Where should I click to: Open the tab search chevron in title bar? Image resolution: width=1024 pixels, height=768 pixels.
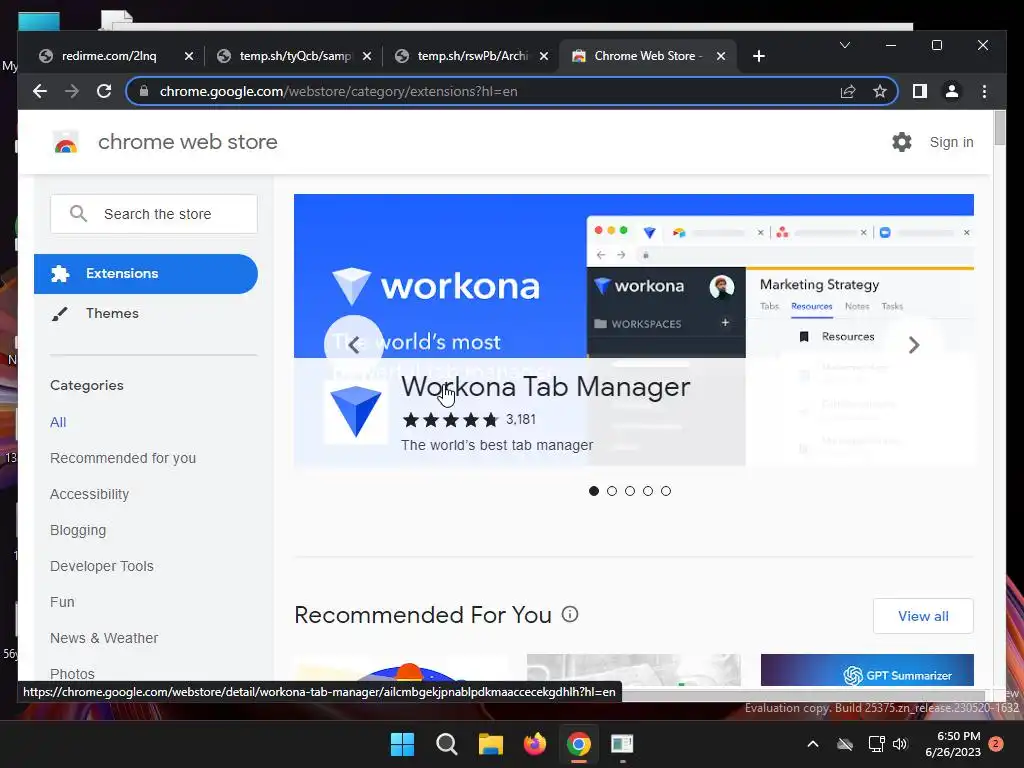pyautogui.click(x=844, y=45)
